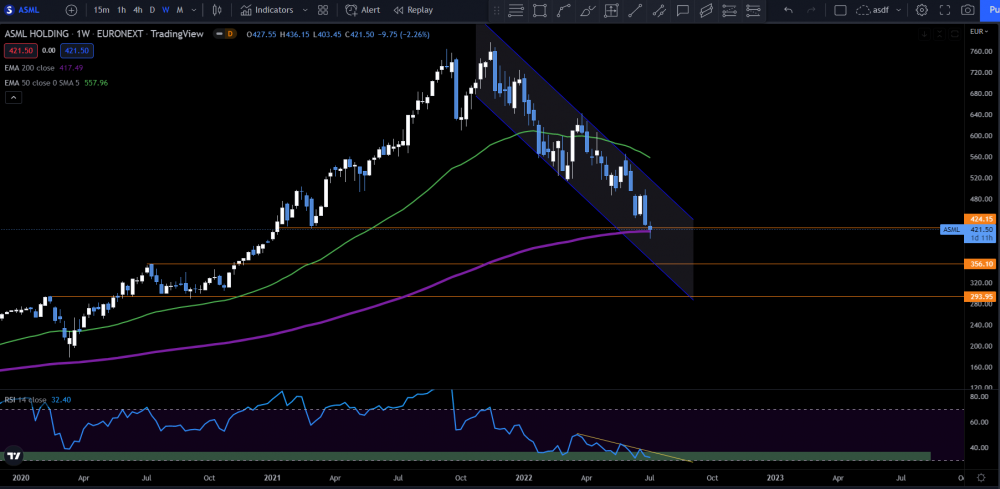Select the 15m timeframe
The image size is (1000, 489).
pos(101,10)
